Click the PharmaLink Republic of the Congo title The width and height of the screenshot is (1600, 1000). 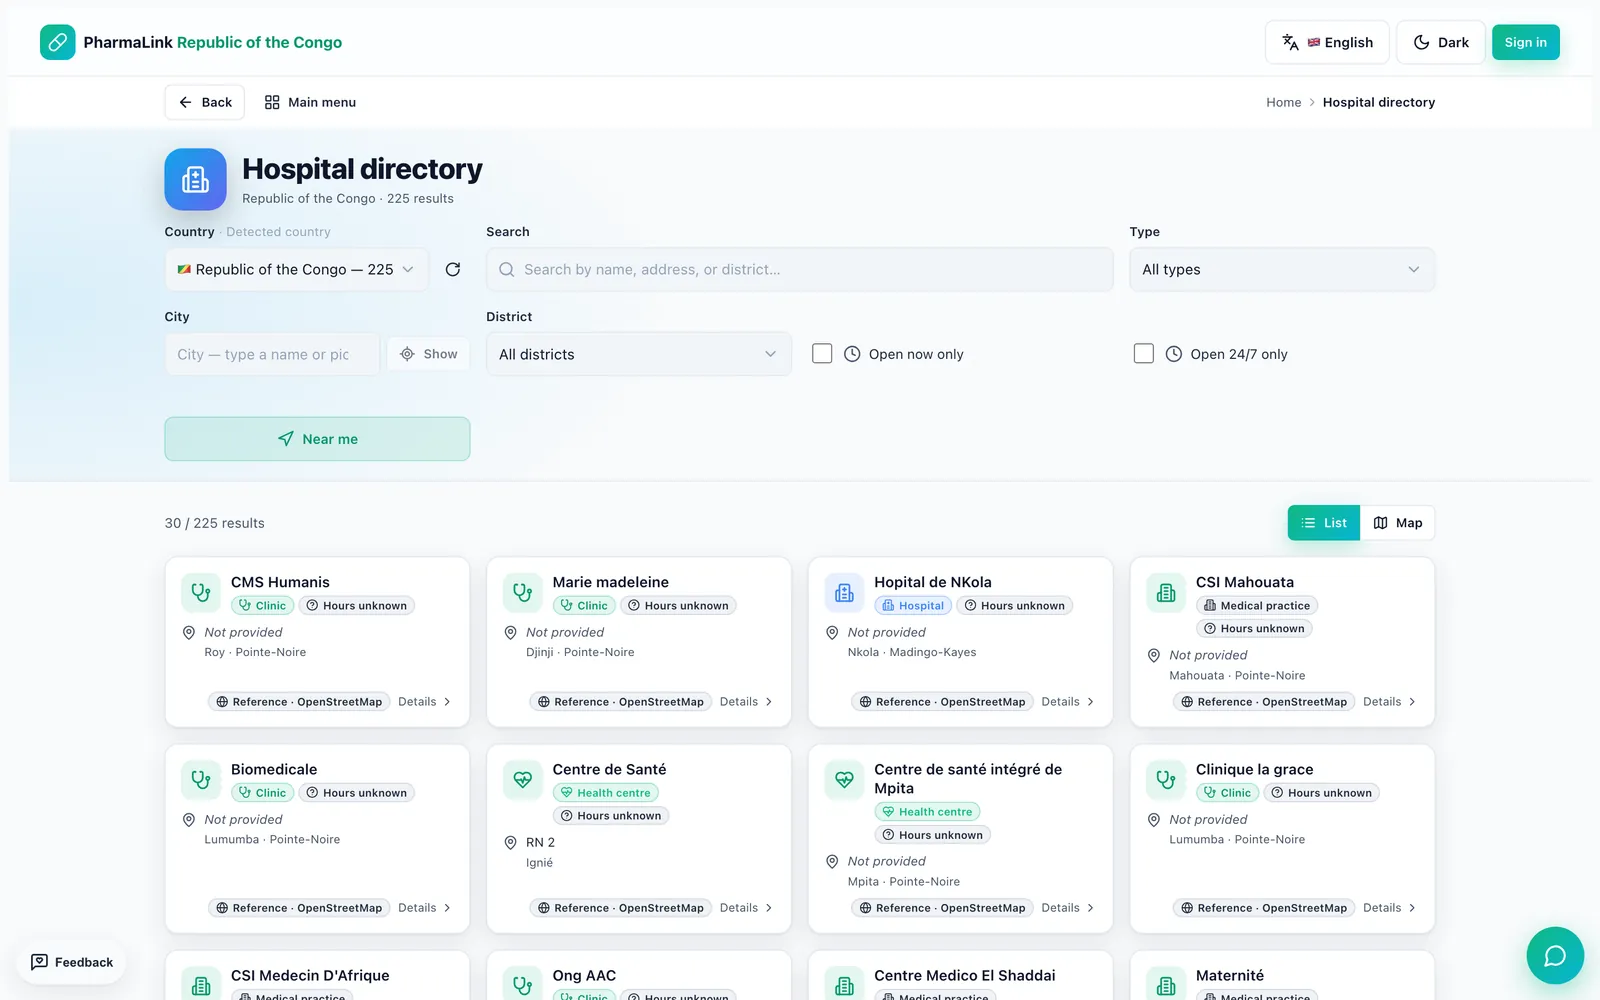coord(213,42)
